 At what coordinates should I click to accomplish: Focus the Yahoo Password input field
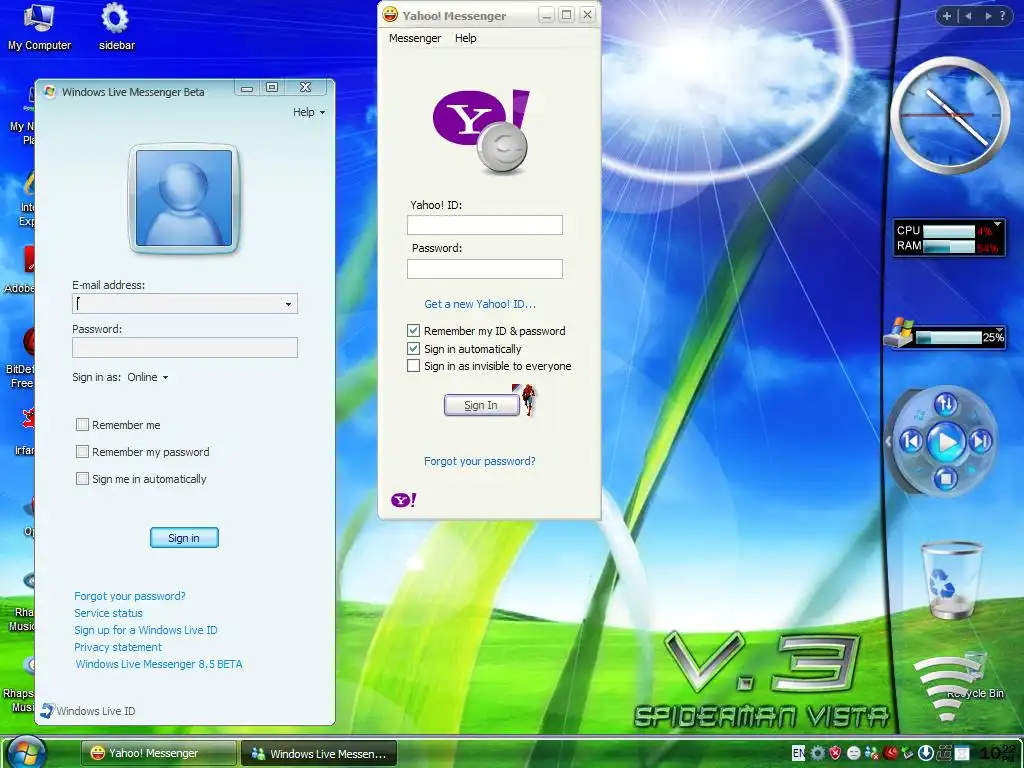(485, 268)
